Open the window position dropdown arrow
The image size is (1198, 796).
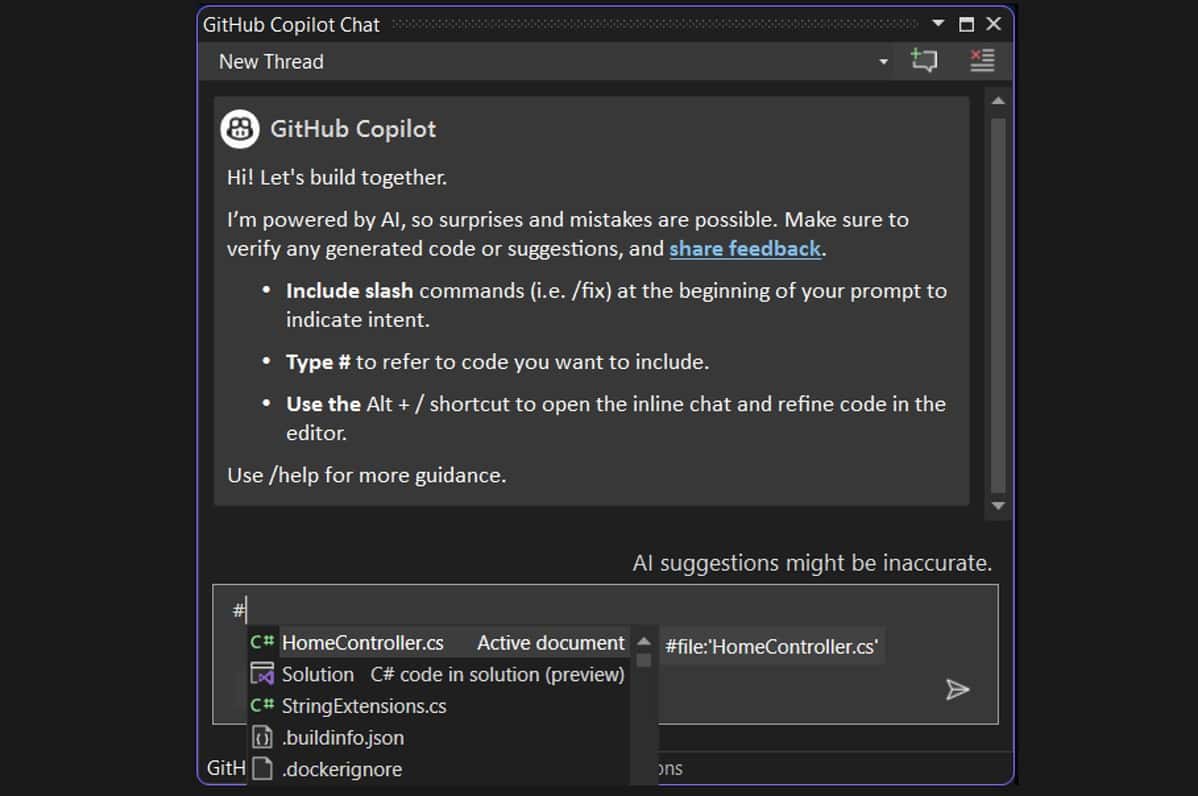937,22
